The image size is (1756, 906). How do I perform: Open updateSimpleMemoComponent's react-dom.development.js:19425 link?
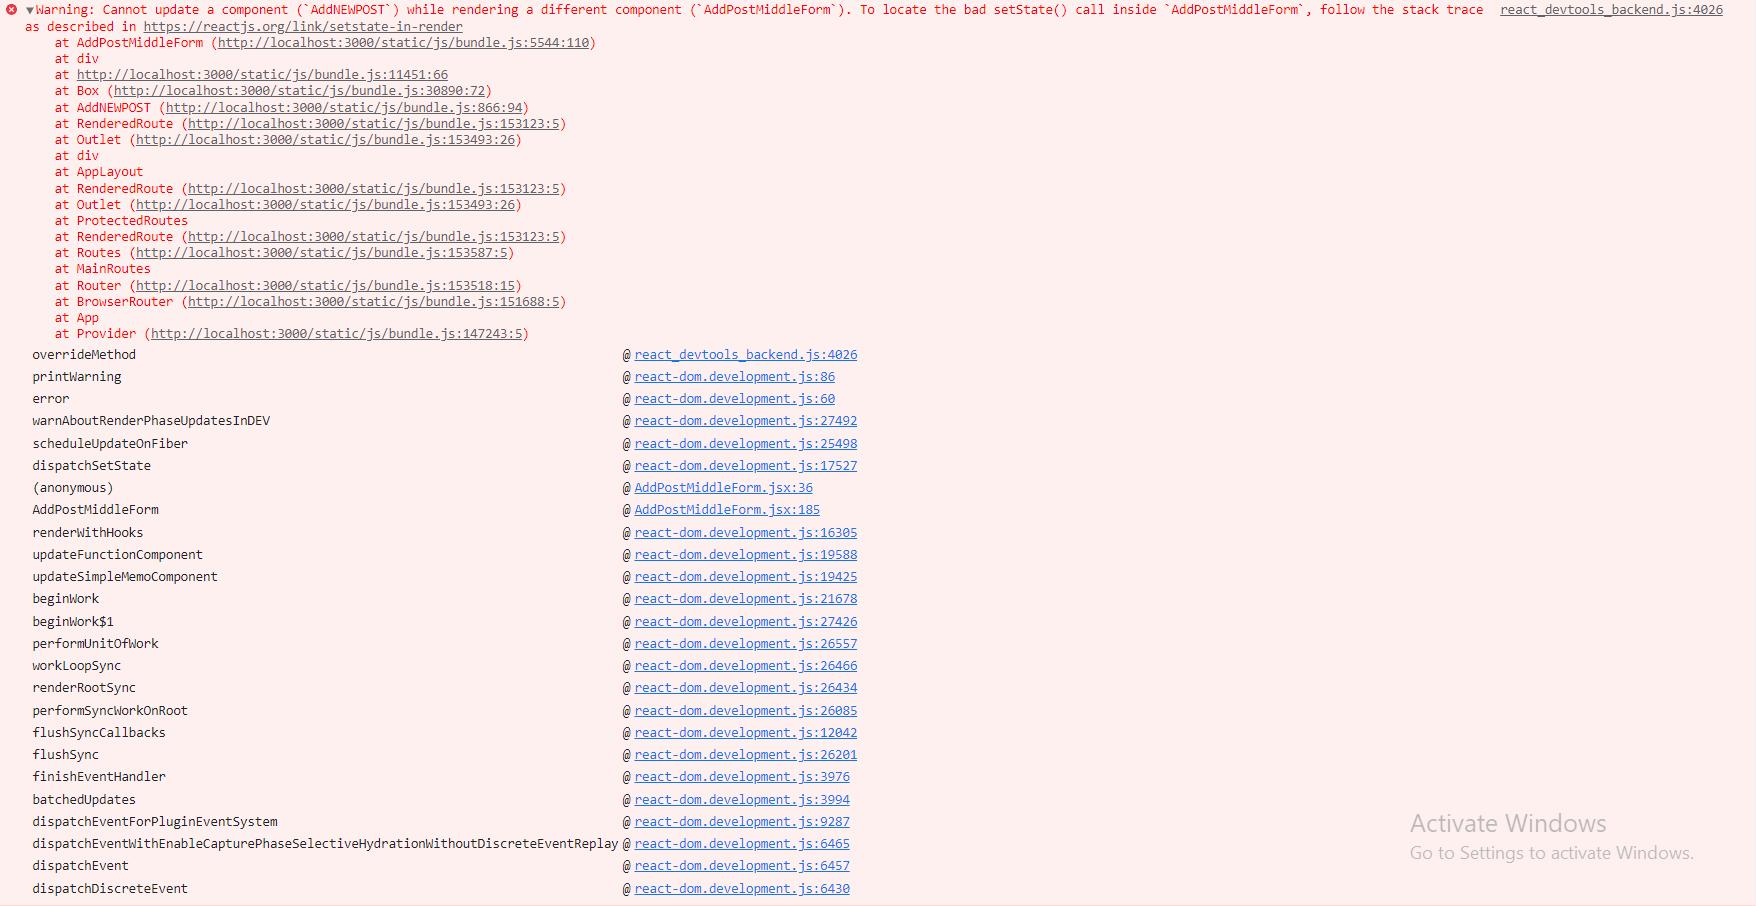tap(746, 577)
